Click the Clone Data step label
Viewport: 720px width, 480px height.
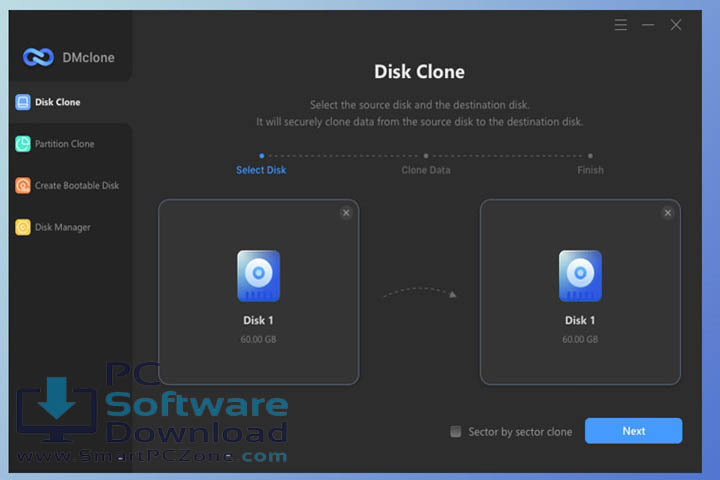click(x=426, y=170)
